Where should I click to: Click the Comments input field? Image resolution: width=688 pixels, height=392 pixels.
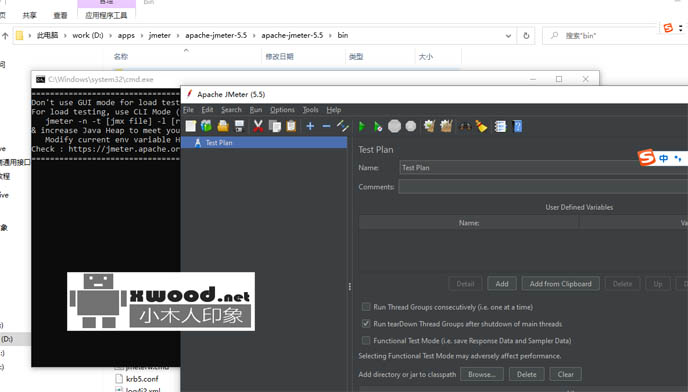tap(543, 187)
